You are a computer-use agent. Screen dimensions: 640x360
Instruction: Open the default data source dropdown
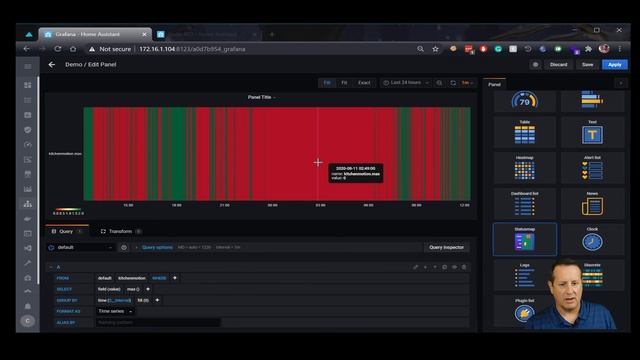coord(81,247)
